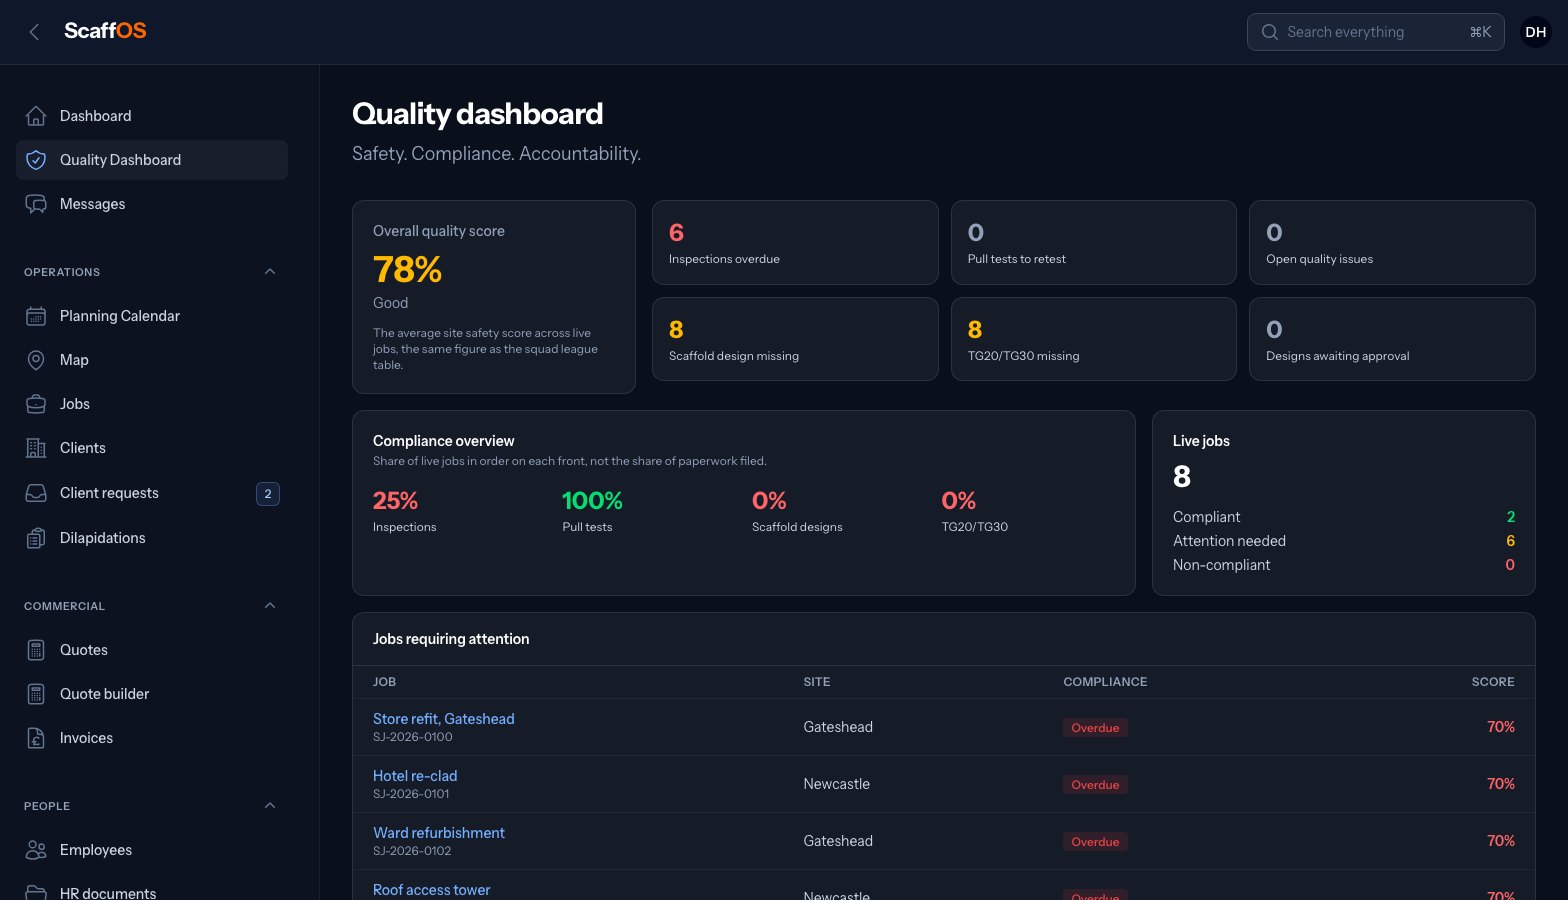Image resolution: width=1568 pixels, height=900 pixels.
Task: Open the Ward refurbishment job link
Action: coord(439,833)
